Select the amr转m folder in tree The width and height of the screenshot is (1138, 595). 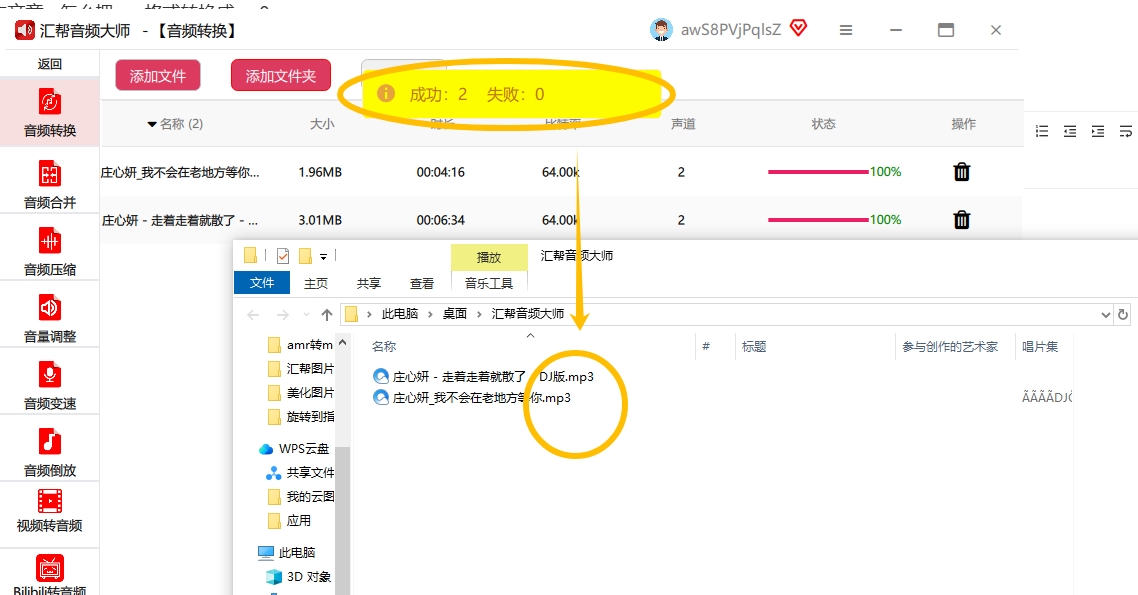[300, 345]
